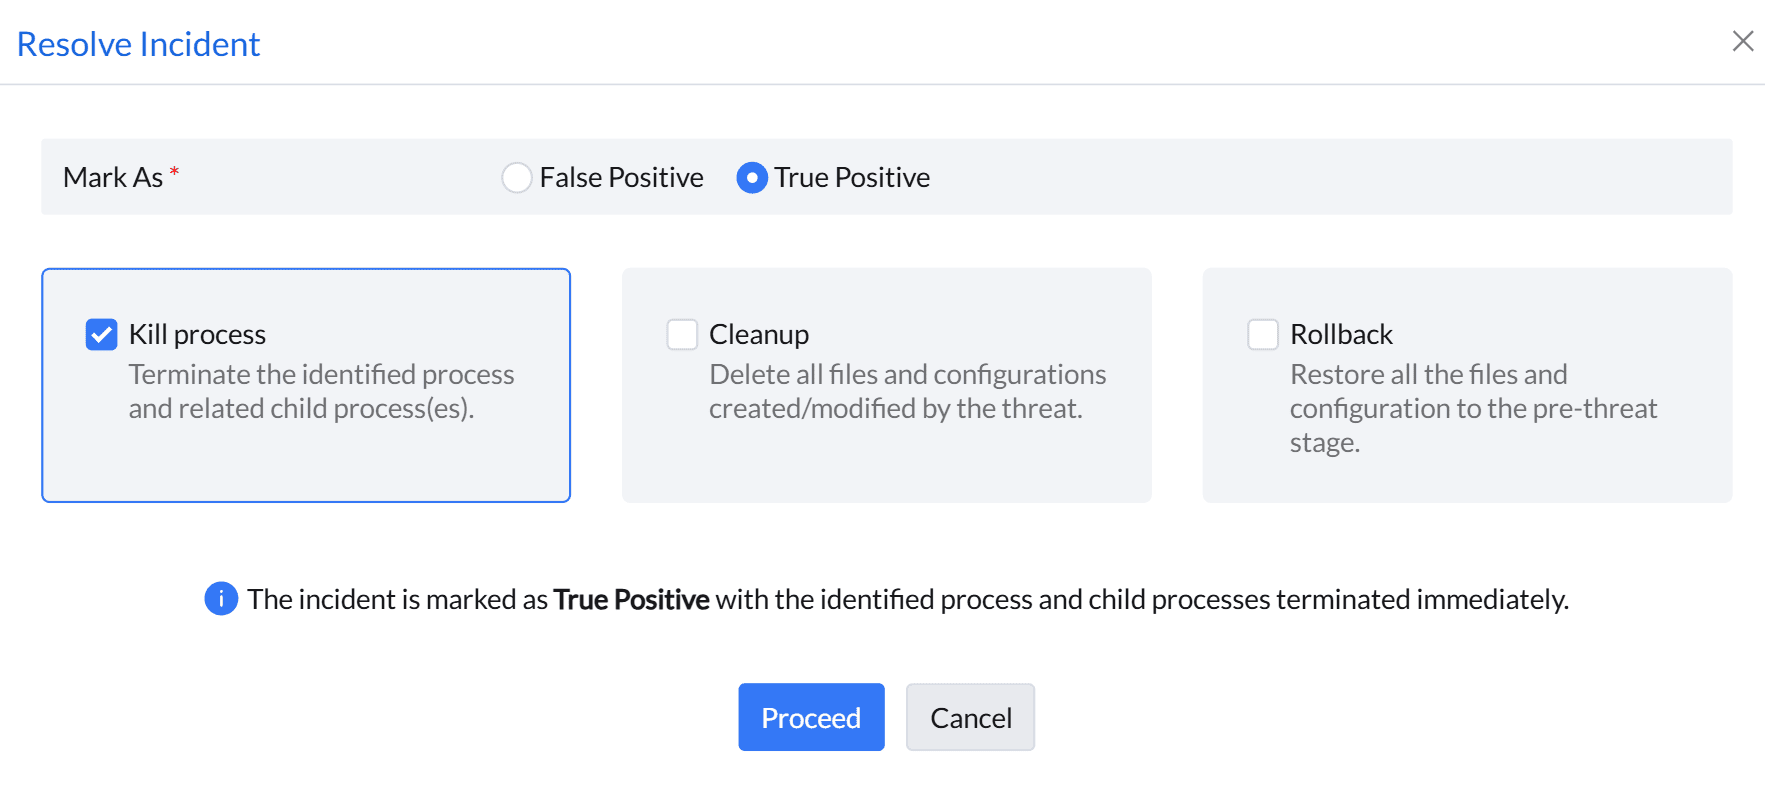This screenshot has width=1765, height=804.
Task: Click the False Positive label text
Action: [x=621, y=178]
